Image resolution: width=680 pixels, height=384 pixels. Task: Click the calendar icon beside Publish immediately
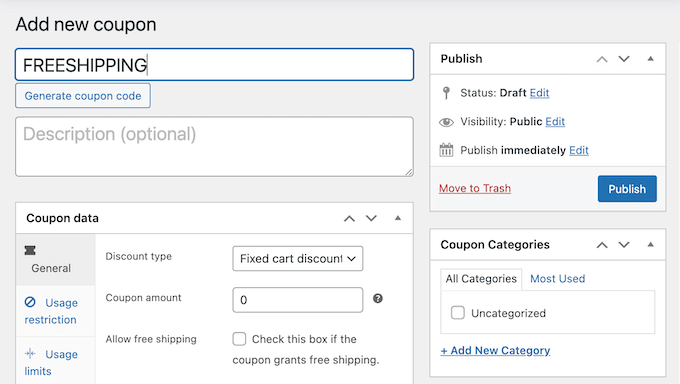pos(446,150)
